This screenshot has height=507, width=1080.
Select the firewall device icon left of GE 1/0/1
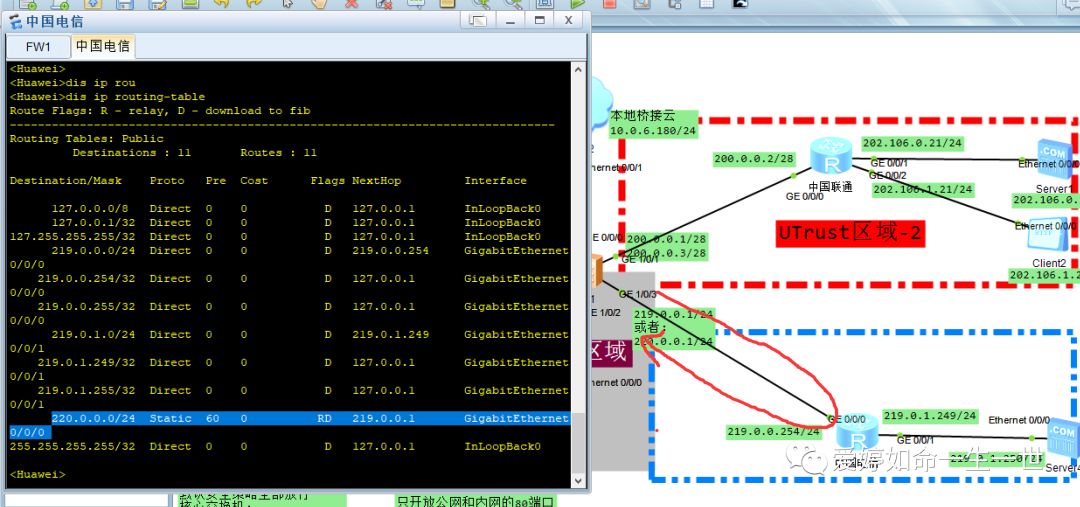click(596, 269)
